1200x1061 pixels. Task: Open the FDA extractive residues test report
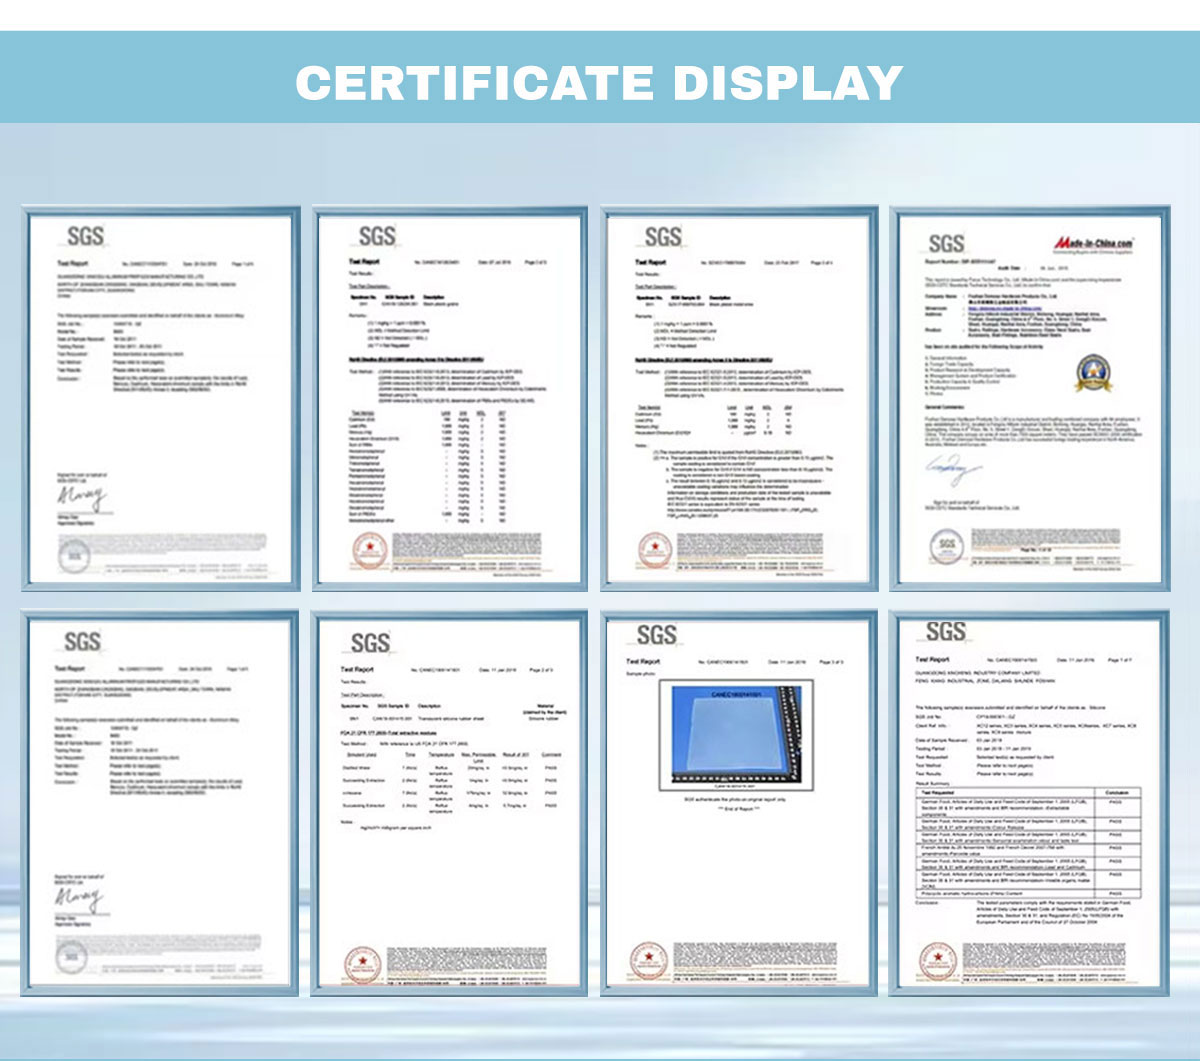[x=449, y=805]
